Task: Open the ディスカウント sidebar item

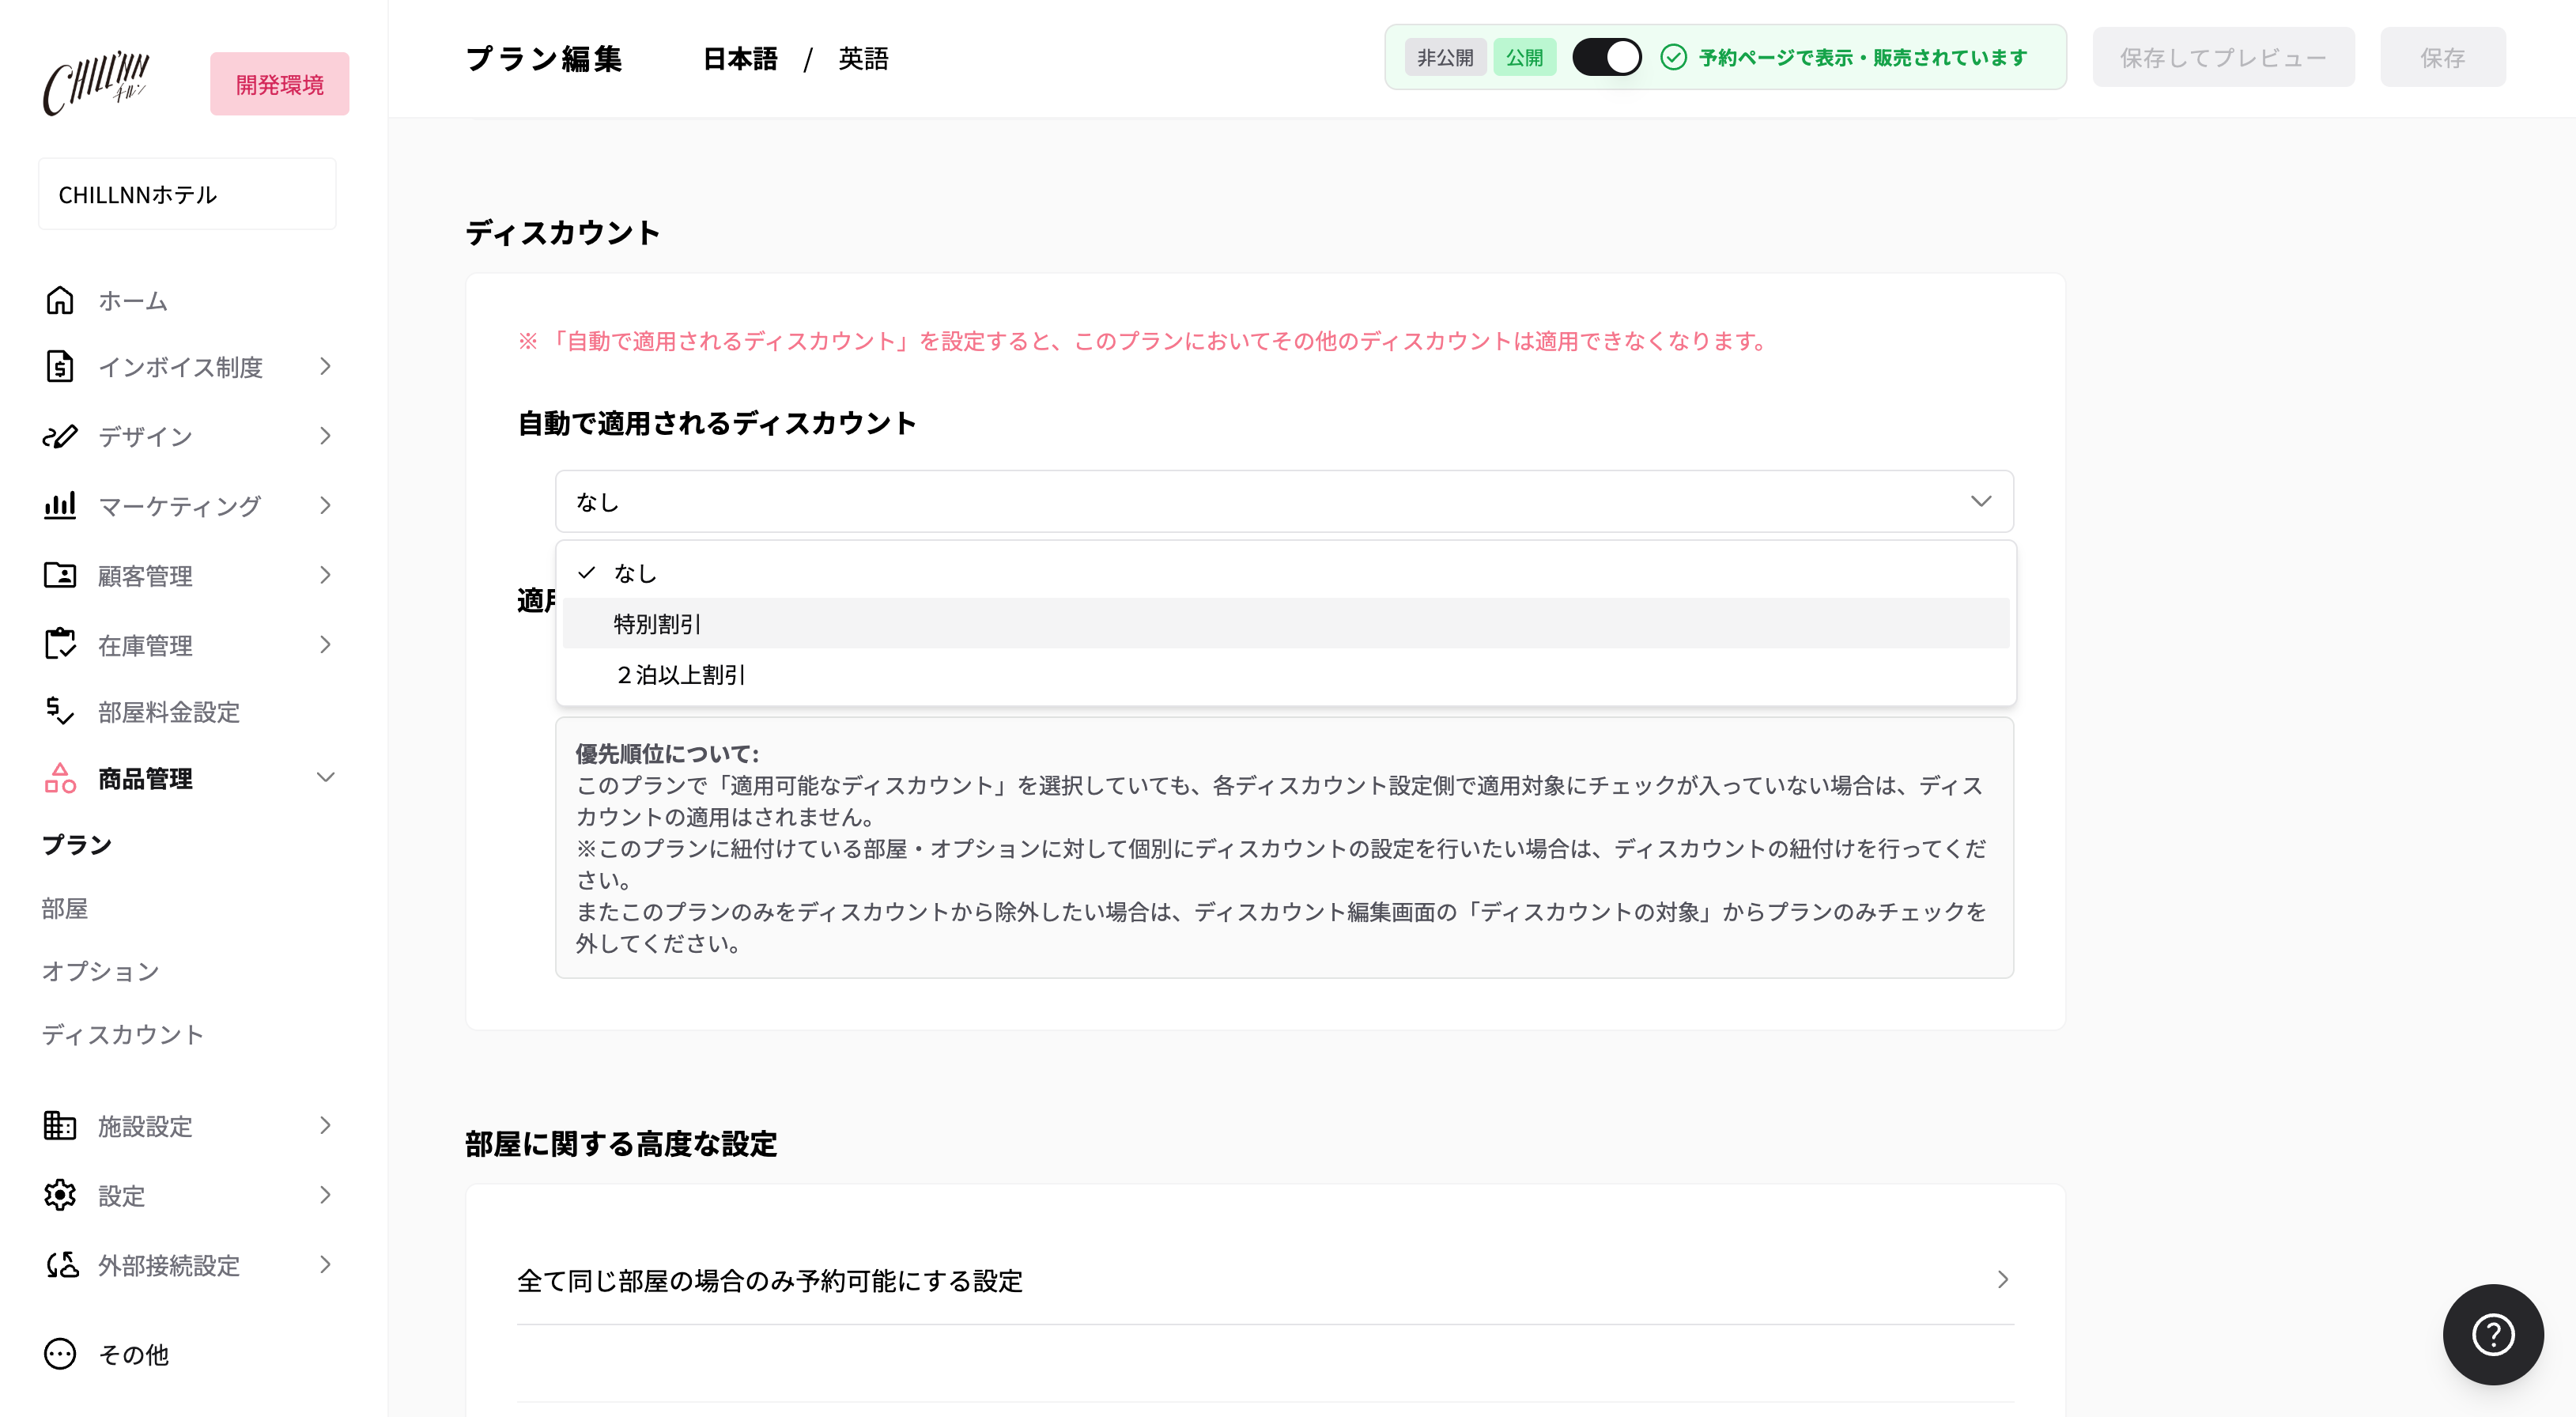Action: pos(122,1034)
